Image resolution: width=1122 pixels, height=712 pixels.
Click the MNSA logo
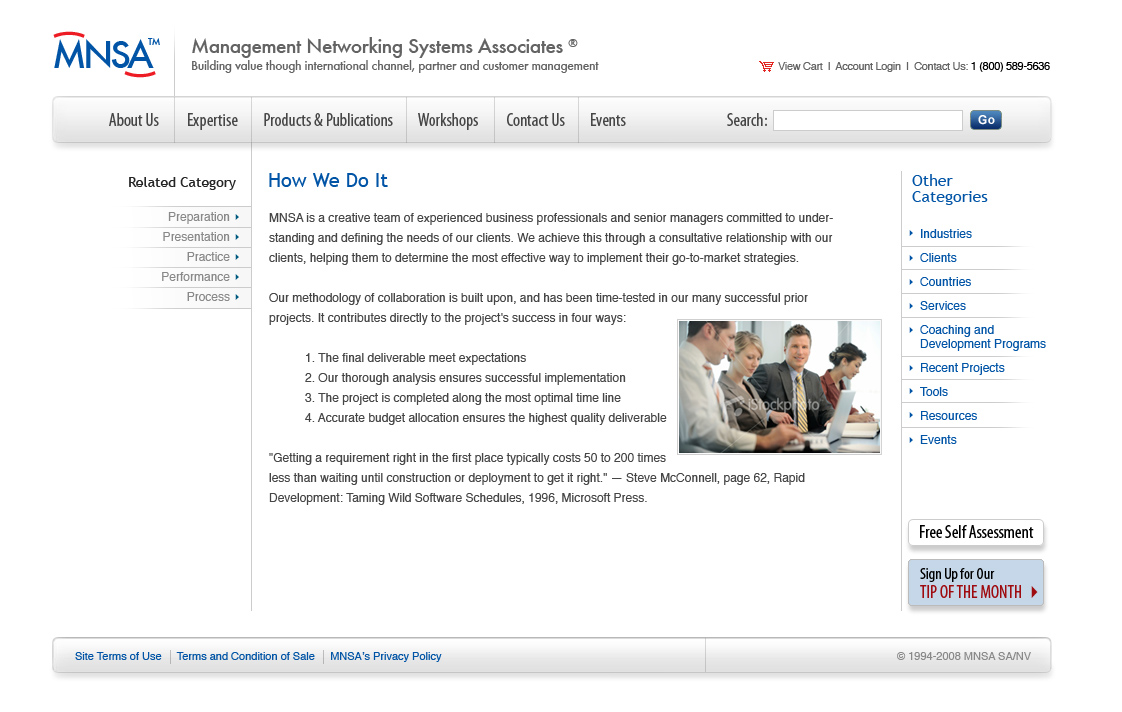click(x=107, y=54)
